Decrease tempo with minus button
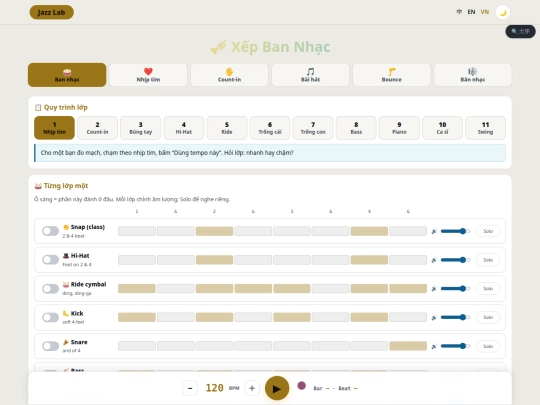Screen dimensions: 540x405 [x=190, y=388]
